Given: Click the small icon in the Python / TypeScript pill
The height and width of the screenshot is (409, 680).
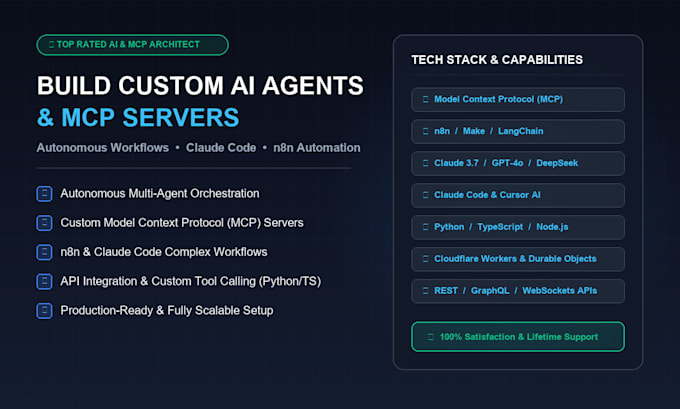Looking at the screenshot, I should coord(425,227).
